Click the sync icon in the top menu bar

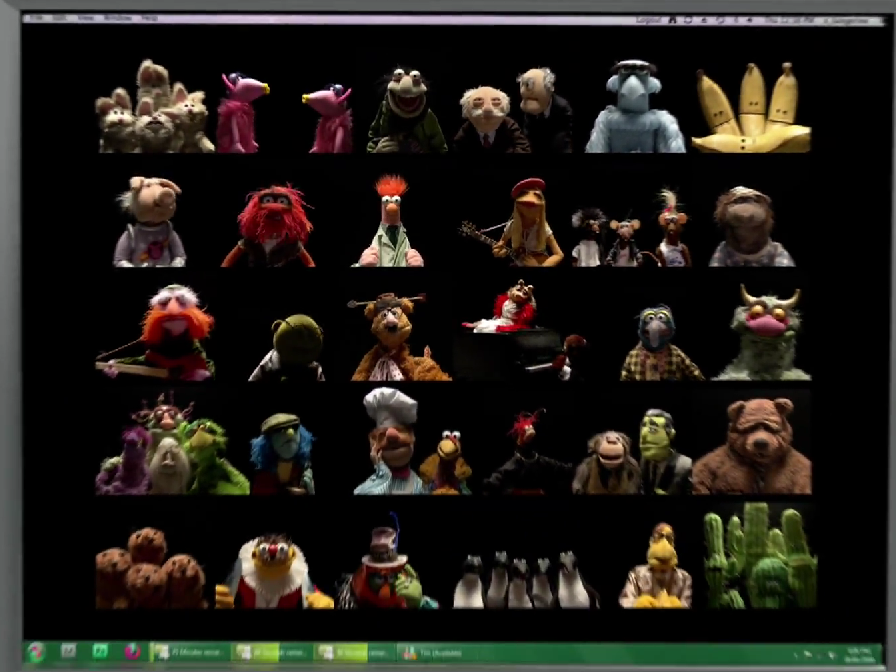click(x=686, y=17)
